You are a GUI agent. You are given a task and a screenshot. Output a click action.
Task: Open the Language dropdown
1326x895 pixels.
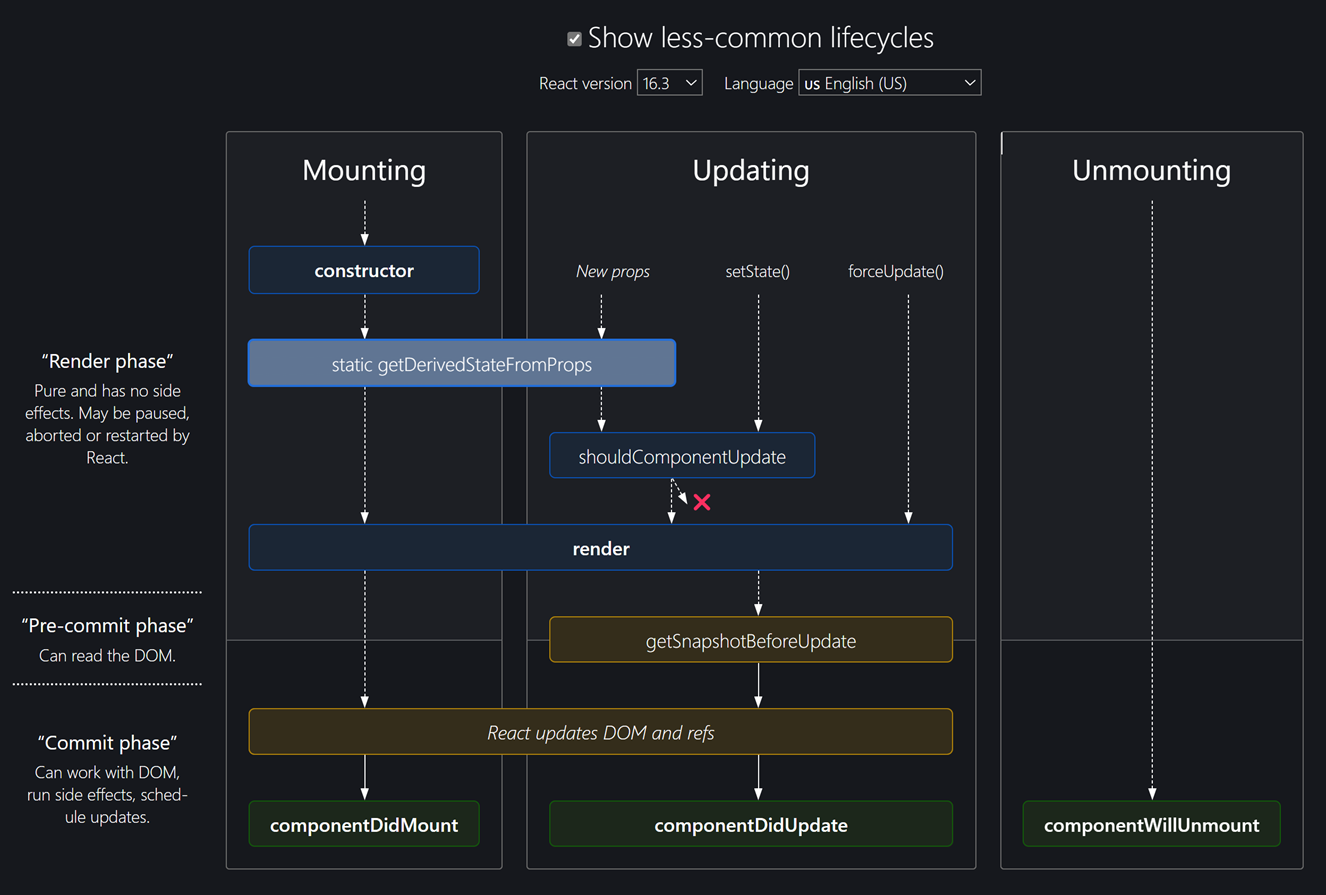pyautogui.click(x=889, y=83)
